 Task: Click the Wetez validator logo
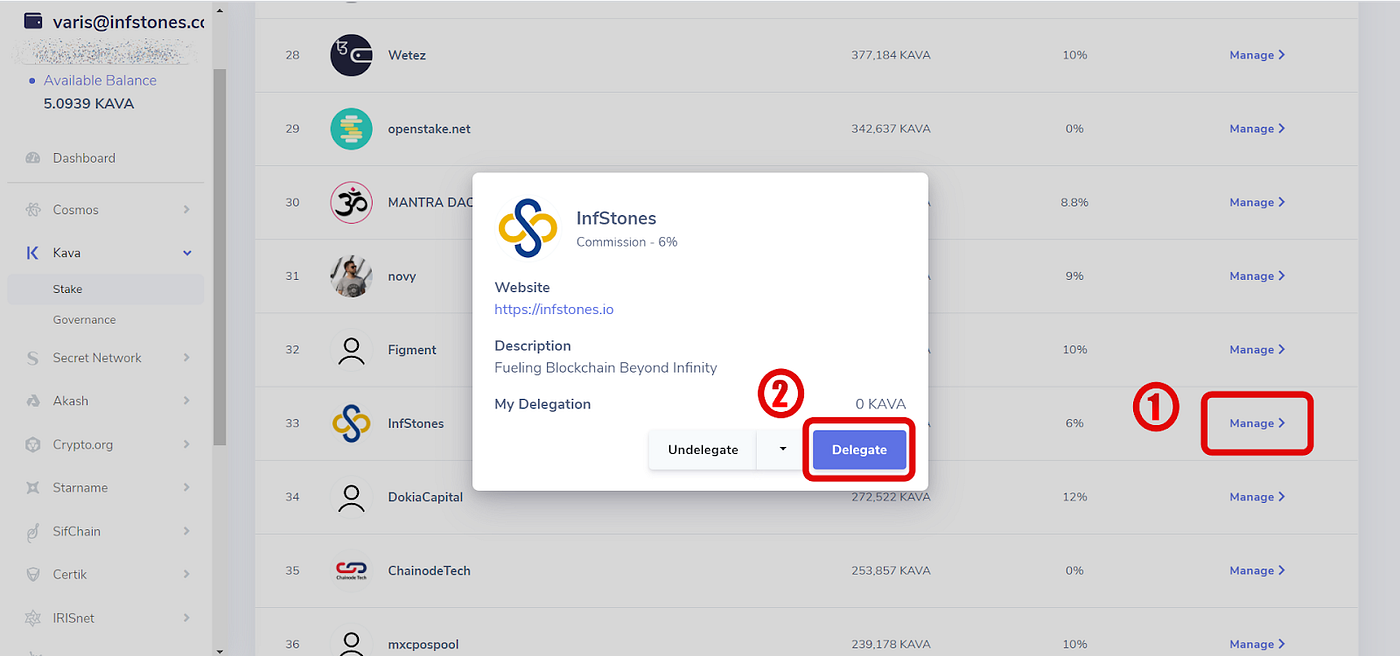pos(351,55)
